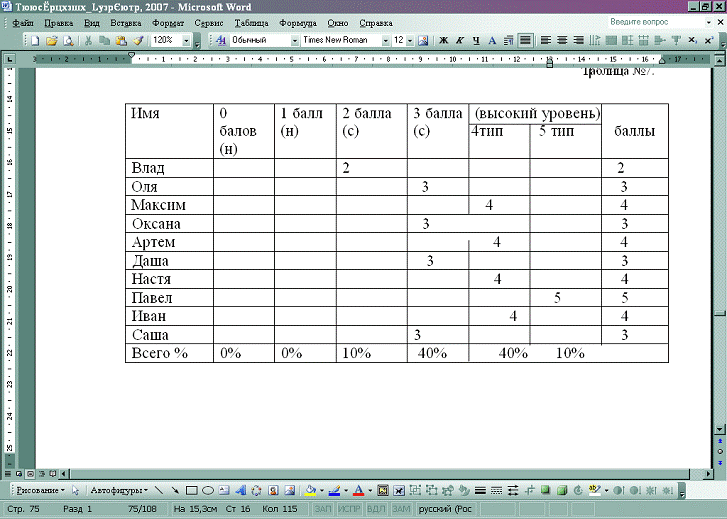The width and height of the screenshot is (727, 519).
Task: Toggle bold formatting (Ж)
Action: (444, 41)
